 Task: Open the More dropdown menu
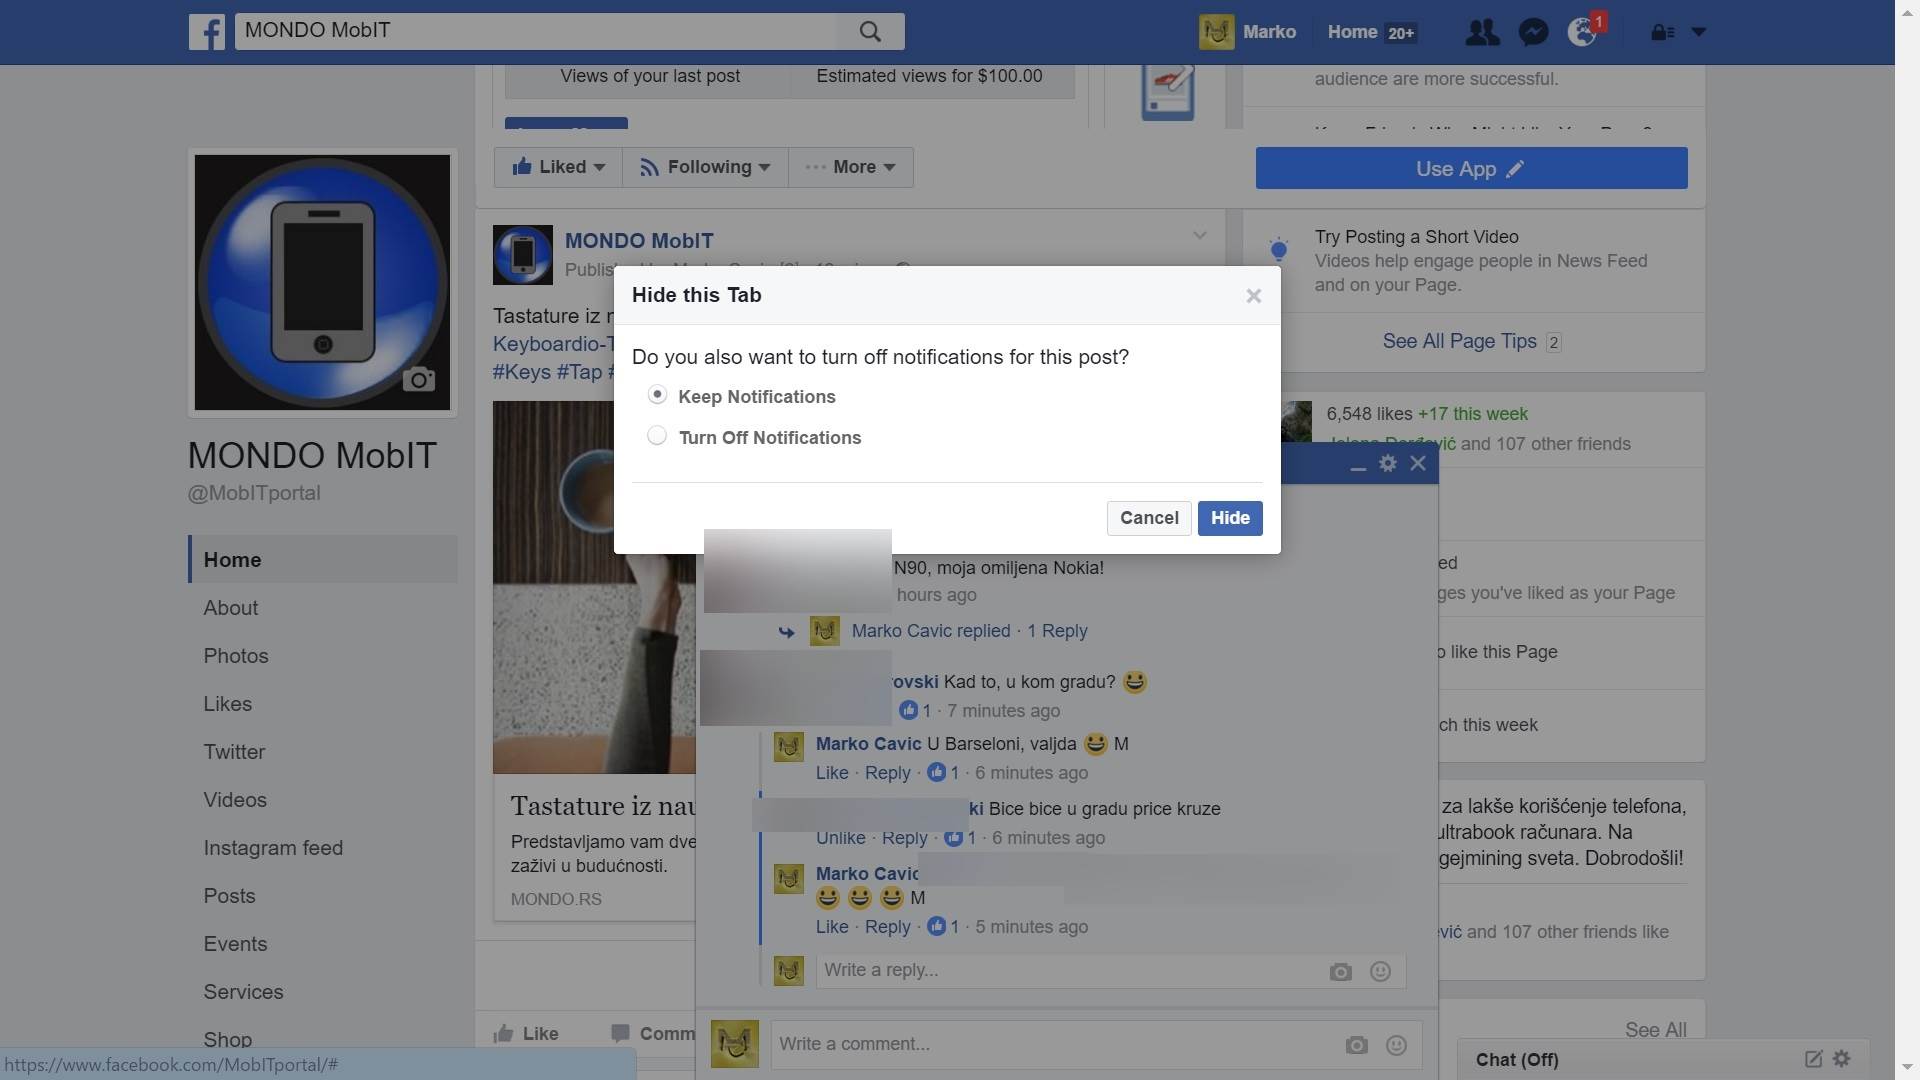[x=851, y=167]
